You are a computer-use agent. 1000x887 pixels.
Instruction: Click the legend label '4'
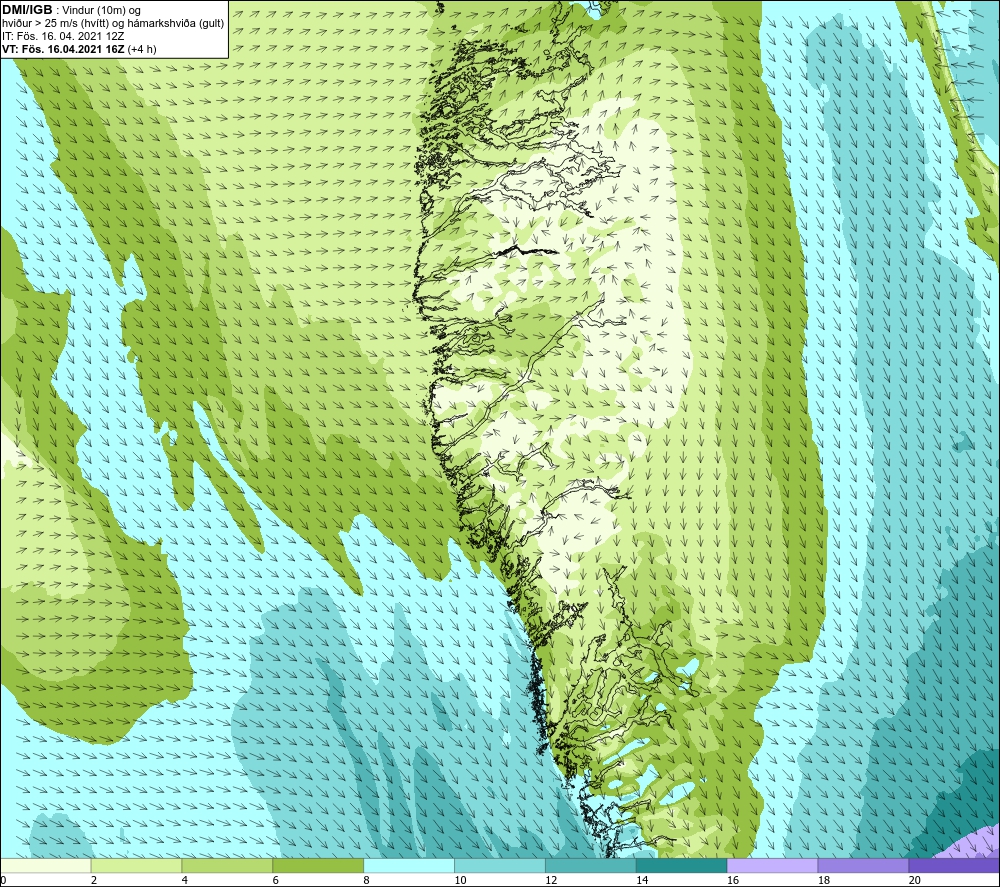[x=184, y=880]
